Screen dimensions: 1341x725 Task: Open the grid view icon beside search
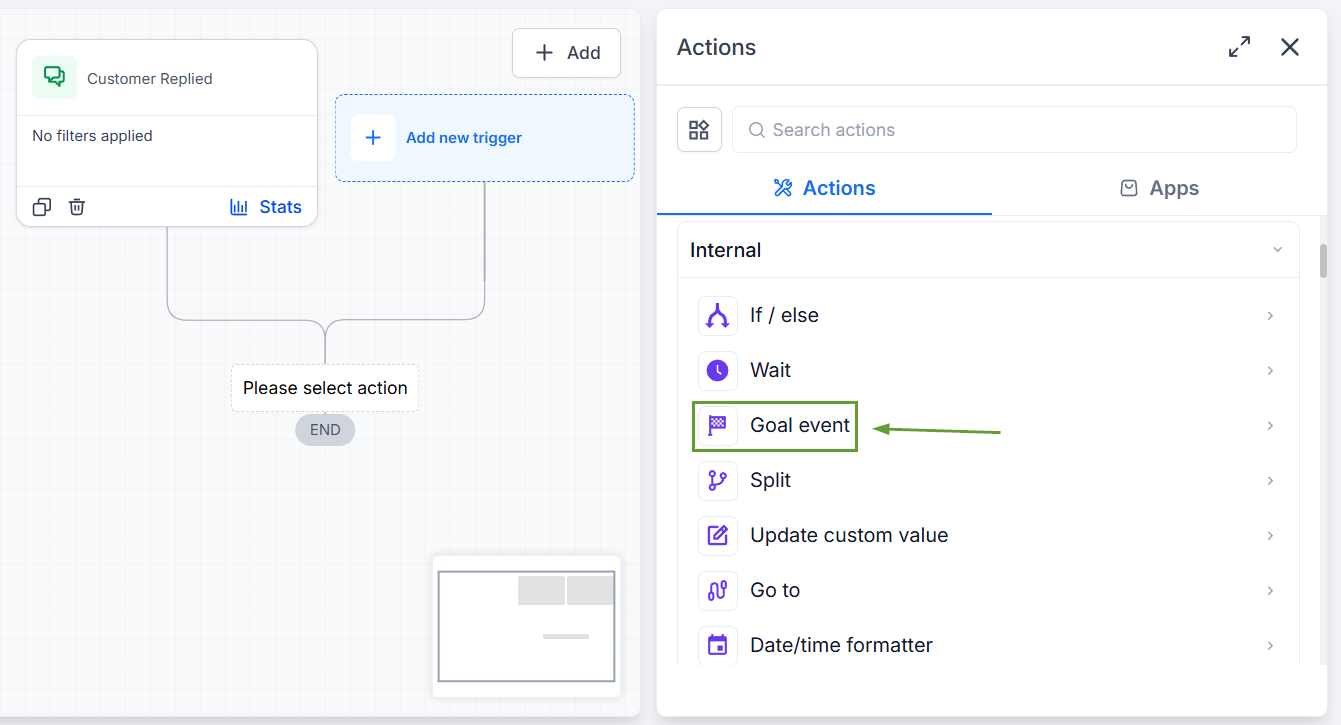click(699, 130)
